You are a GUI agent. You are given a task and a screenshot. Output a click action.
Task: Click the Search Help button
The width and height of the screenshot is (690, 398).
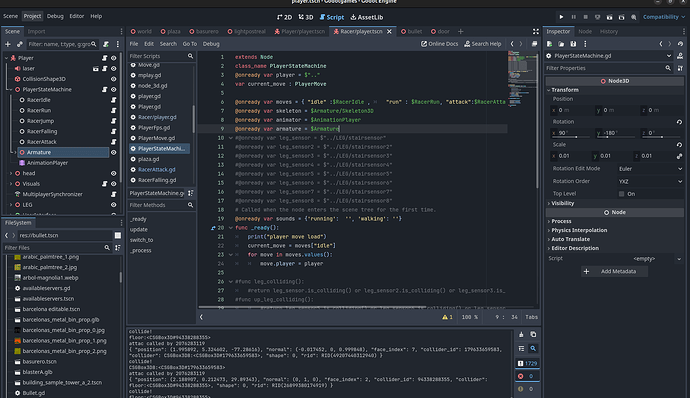pyautogui.click(x=482, y=44)
